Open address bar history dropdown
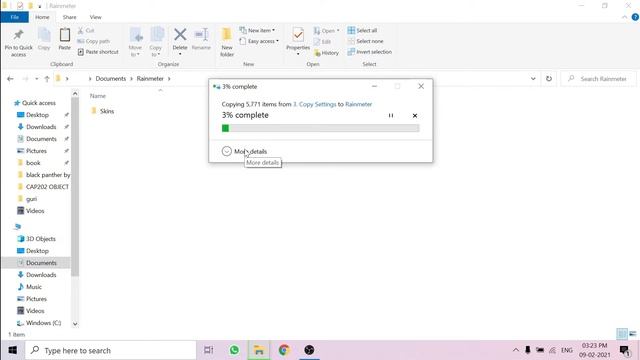This screenshot has width=640, height=360. pyautogui.click(x=533, y=79)
